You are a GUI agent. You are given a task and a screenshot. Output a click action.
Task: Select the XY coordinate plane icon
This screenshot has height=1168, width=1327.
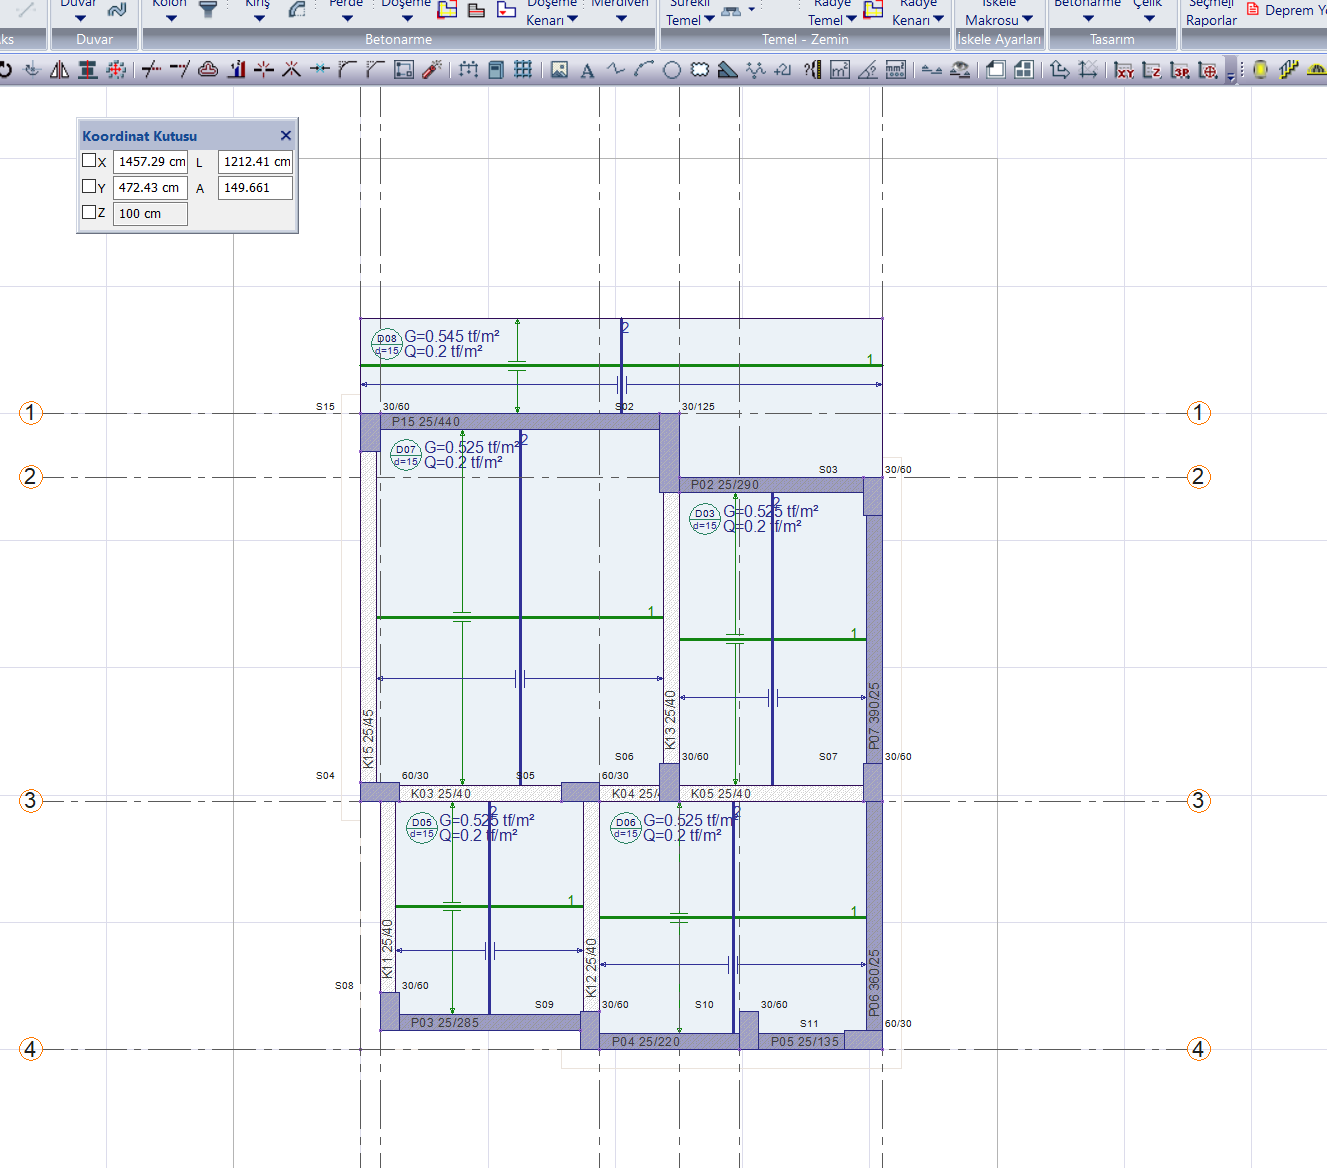click(1125, 70)
